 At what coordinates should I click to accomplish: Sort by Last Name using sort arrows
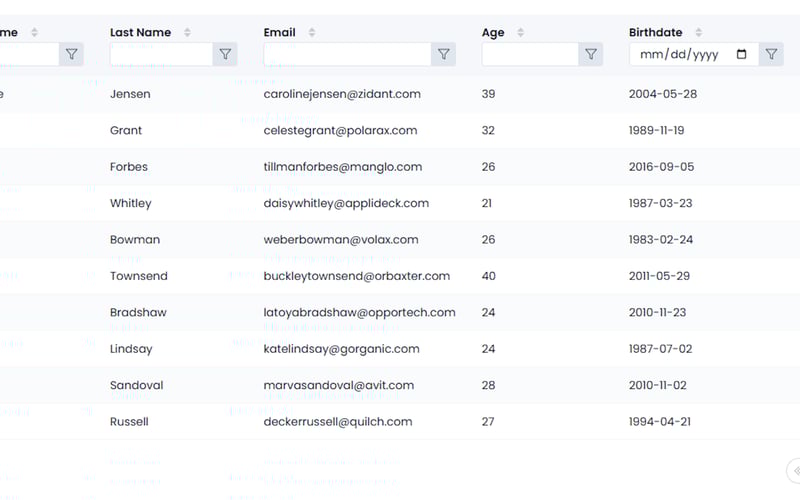point(187,33)
